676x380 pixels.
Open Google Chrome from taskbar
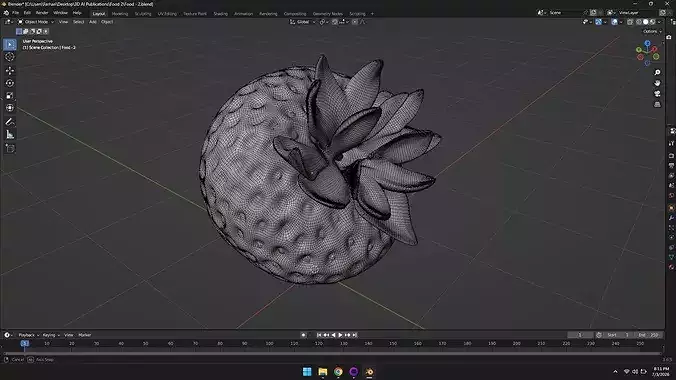[x=338, y=371]
